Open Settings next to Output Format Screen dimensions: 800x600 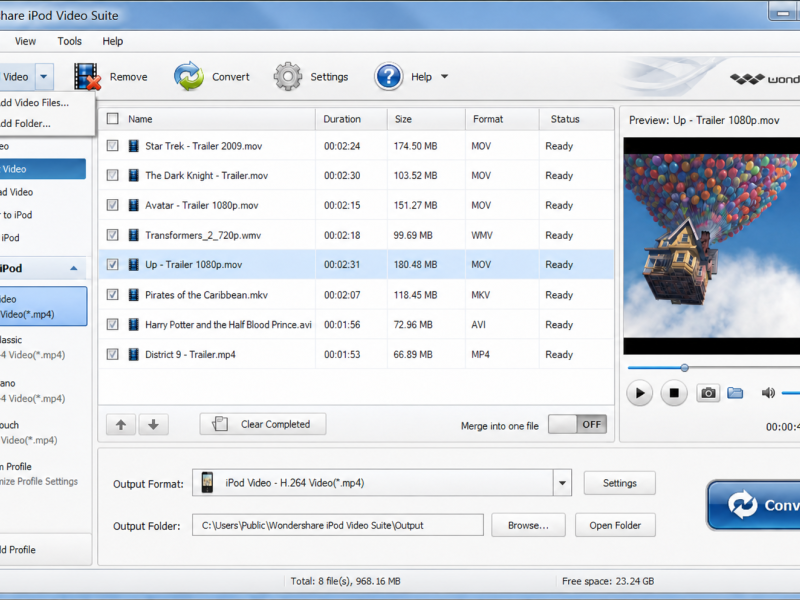[x=619, y=483]
